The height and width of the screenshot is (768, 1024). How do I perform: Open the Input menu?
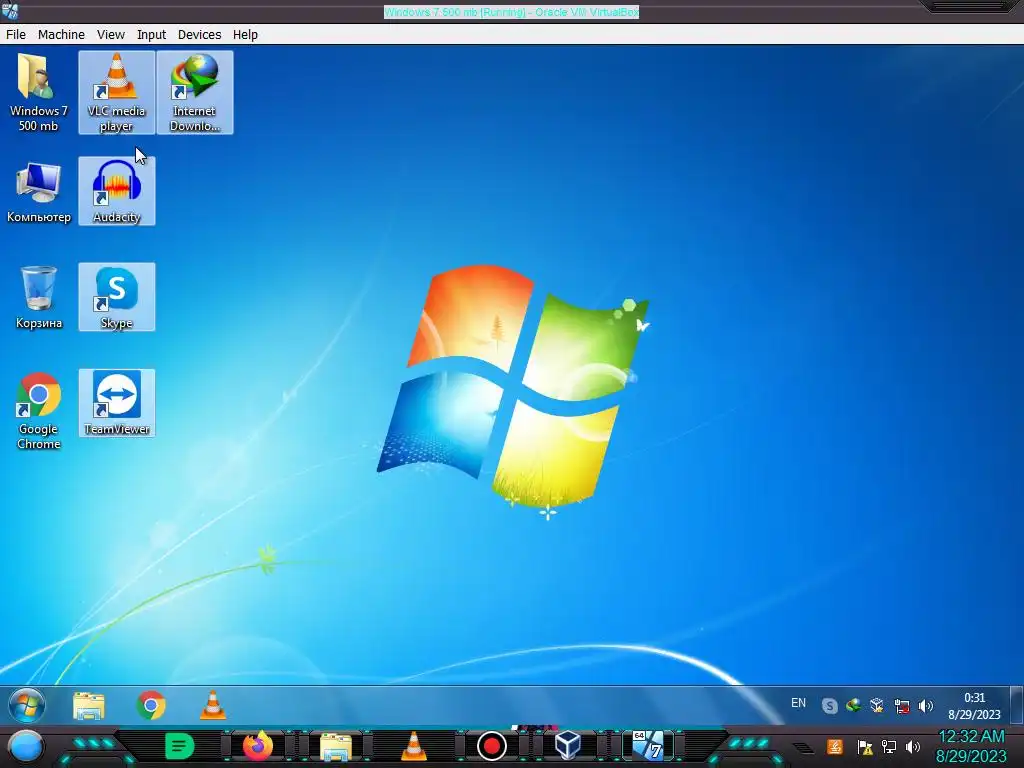coord(152,35)
